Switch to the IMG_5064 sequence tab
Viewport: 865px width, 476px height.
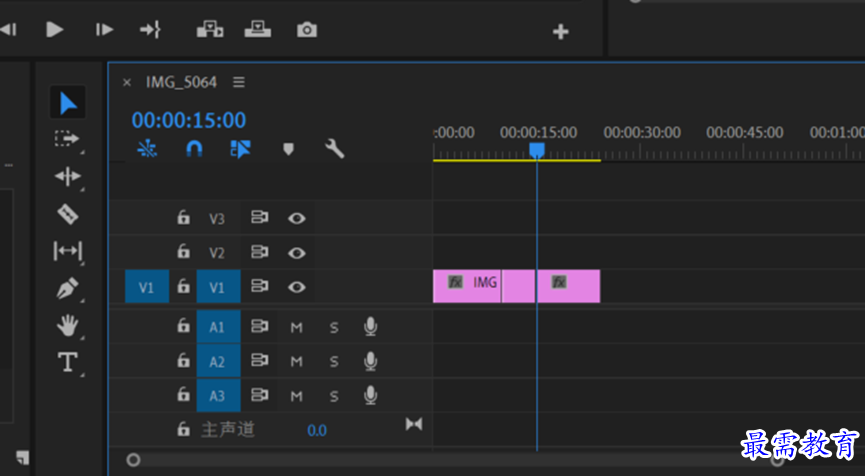pos(181,82)
